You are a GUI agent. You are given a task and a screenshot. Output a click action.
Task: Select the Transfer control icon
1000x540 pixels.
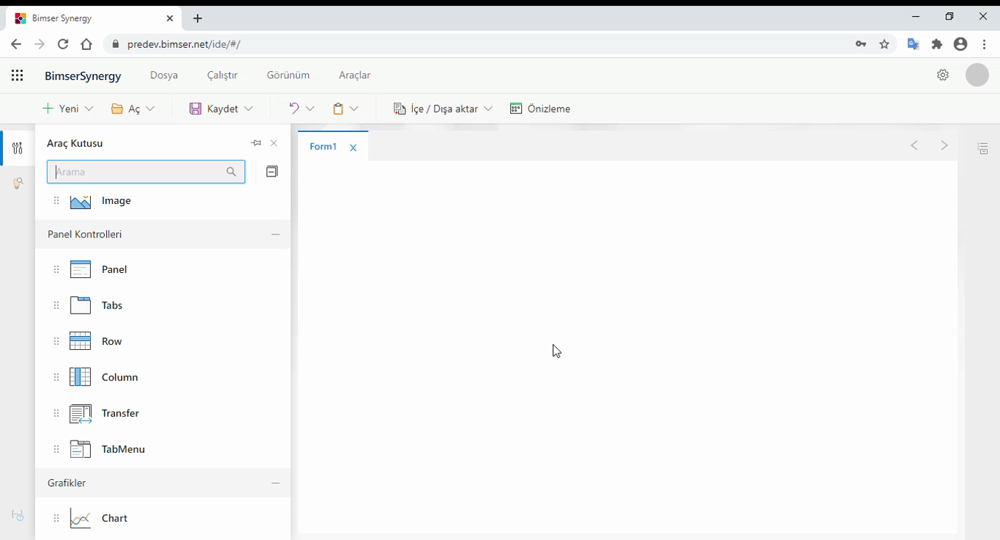81,413
